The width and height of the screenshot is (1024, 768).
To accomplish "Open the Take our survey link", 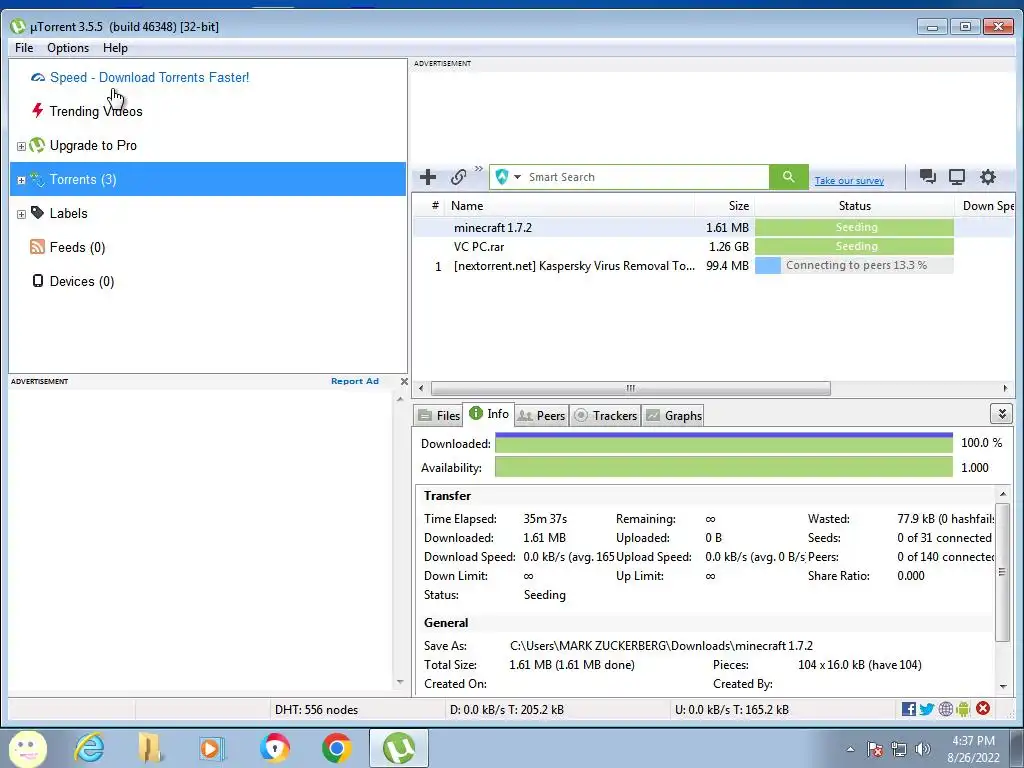I will [849, 181].
